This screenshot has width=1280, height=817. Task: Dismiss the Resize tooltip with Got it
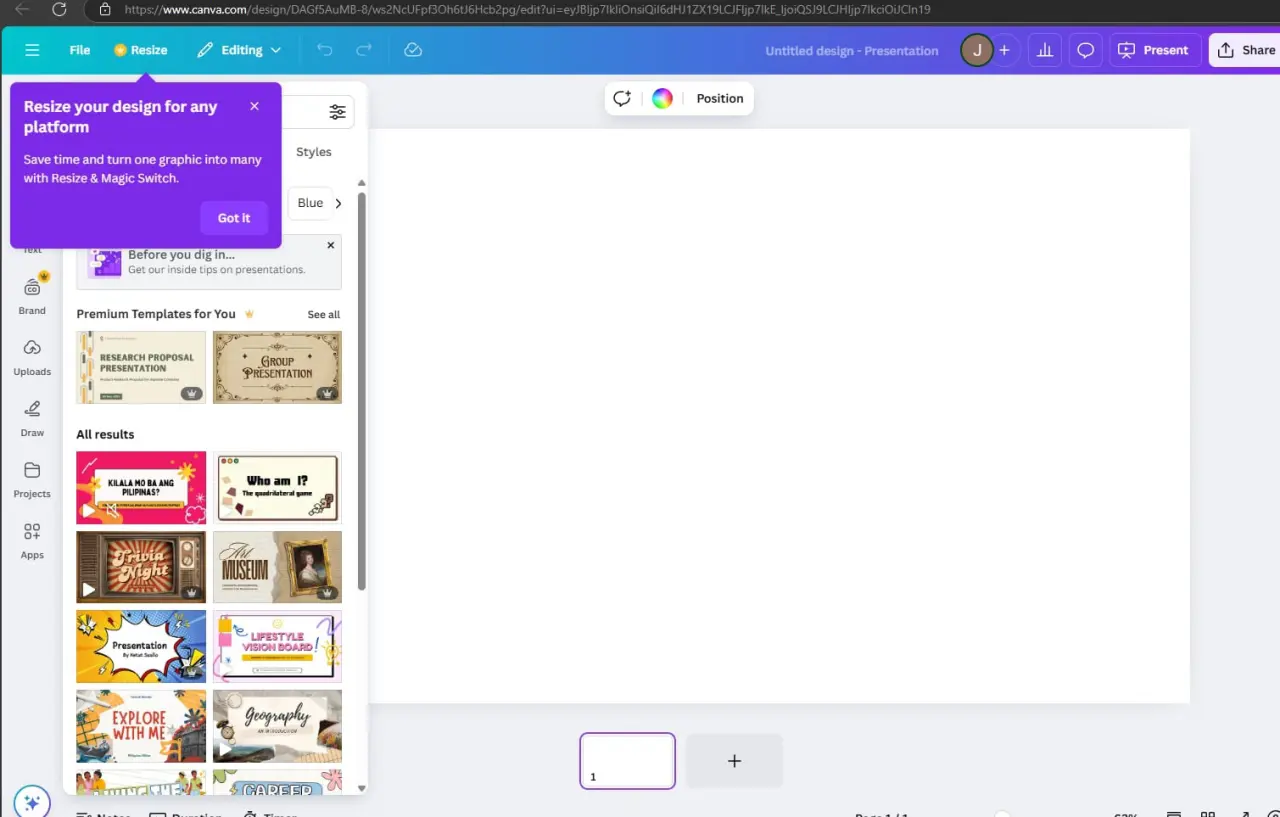tap(234, 218)
